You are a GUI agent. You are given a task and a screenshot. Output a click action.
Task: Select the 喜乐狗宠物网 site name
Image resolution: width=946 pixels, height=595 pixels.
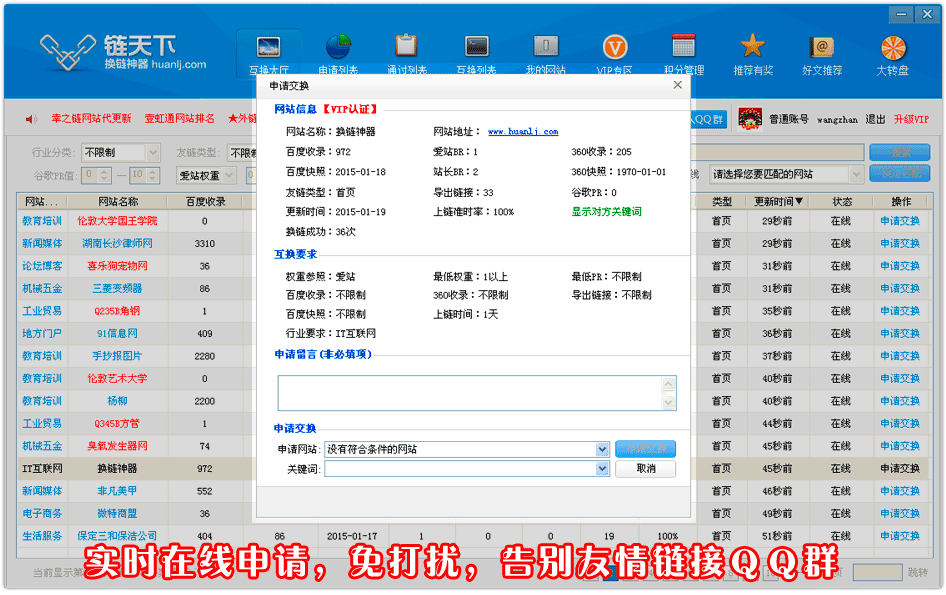(x=117, y=266)
